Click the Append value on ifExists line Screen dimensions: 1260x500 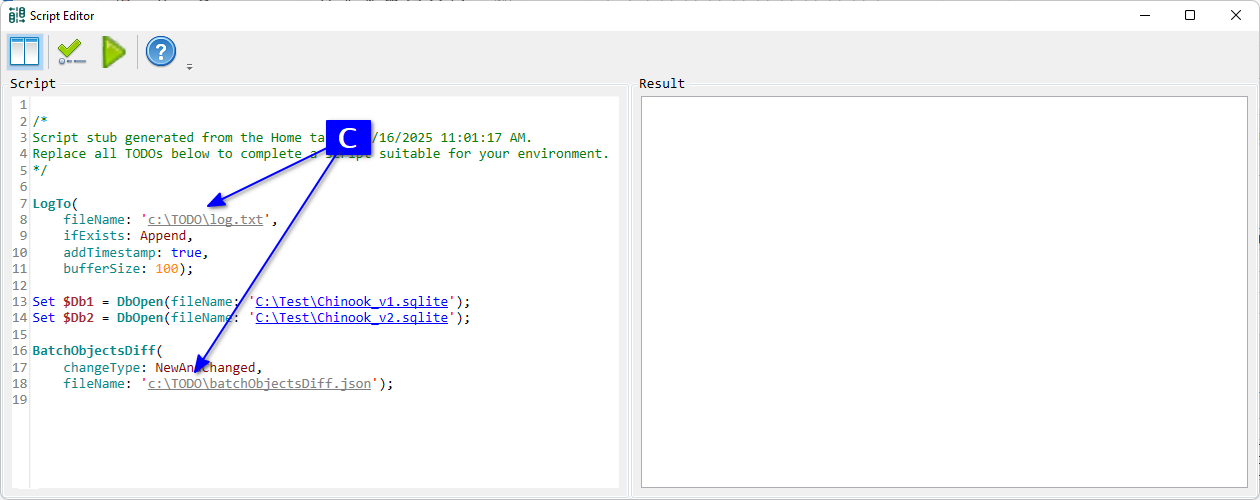pyautogui.click(x=162, y=236)
